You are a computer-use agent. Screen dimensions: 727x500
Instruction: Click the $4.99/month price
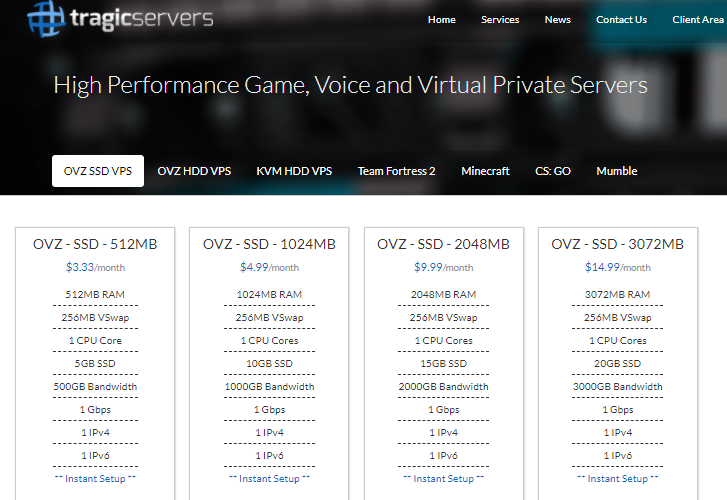tap(269, 268)
